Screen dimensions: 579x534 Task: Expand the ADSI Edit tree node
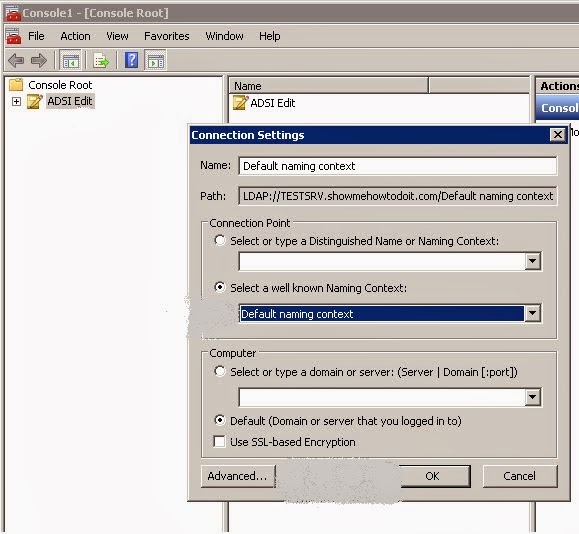[x=16, y=102]
